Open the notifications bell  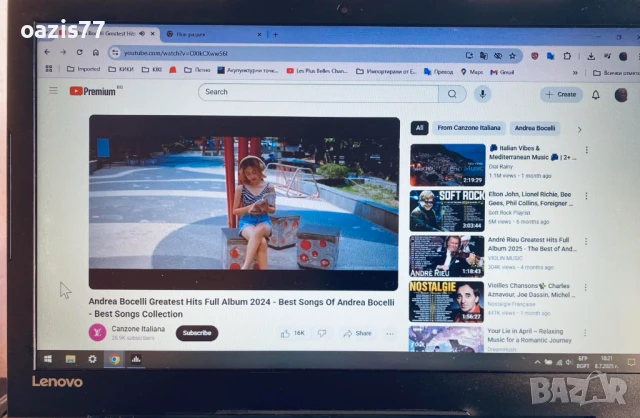click(596, 95)
